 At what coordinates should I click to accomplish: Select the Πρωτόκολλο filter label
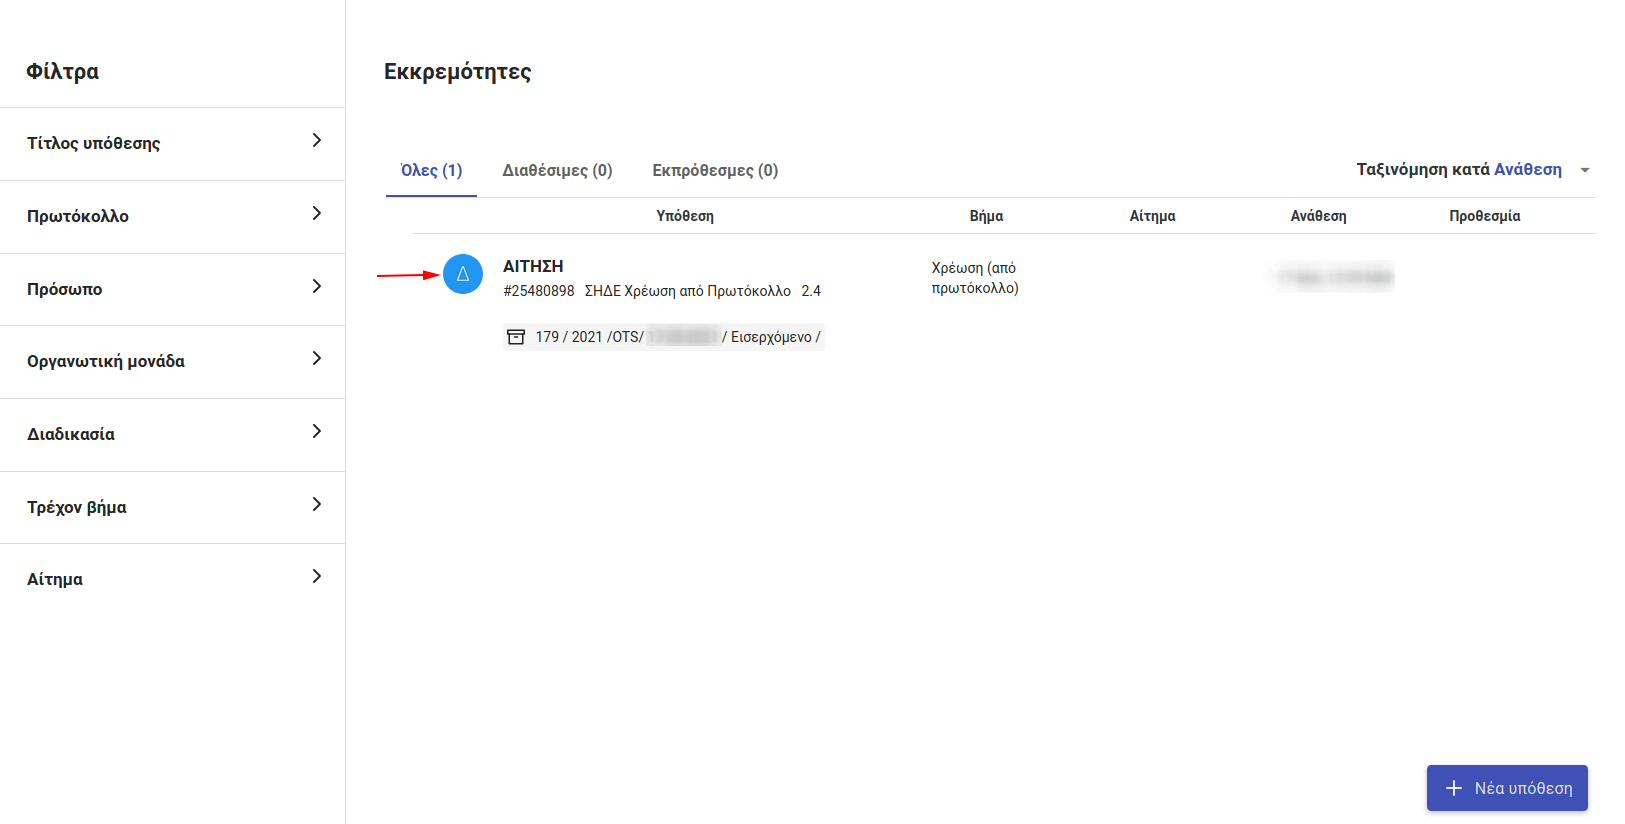click(78, 216)
